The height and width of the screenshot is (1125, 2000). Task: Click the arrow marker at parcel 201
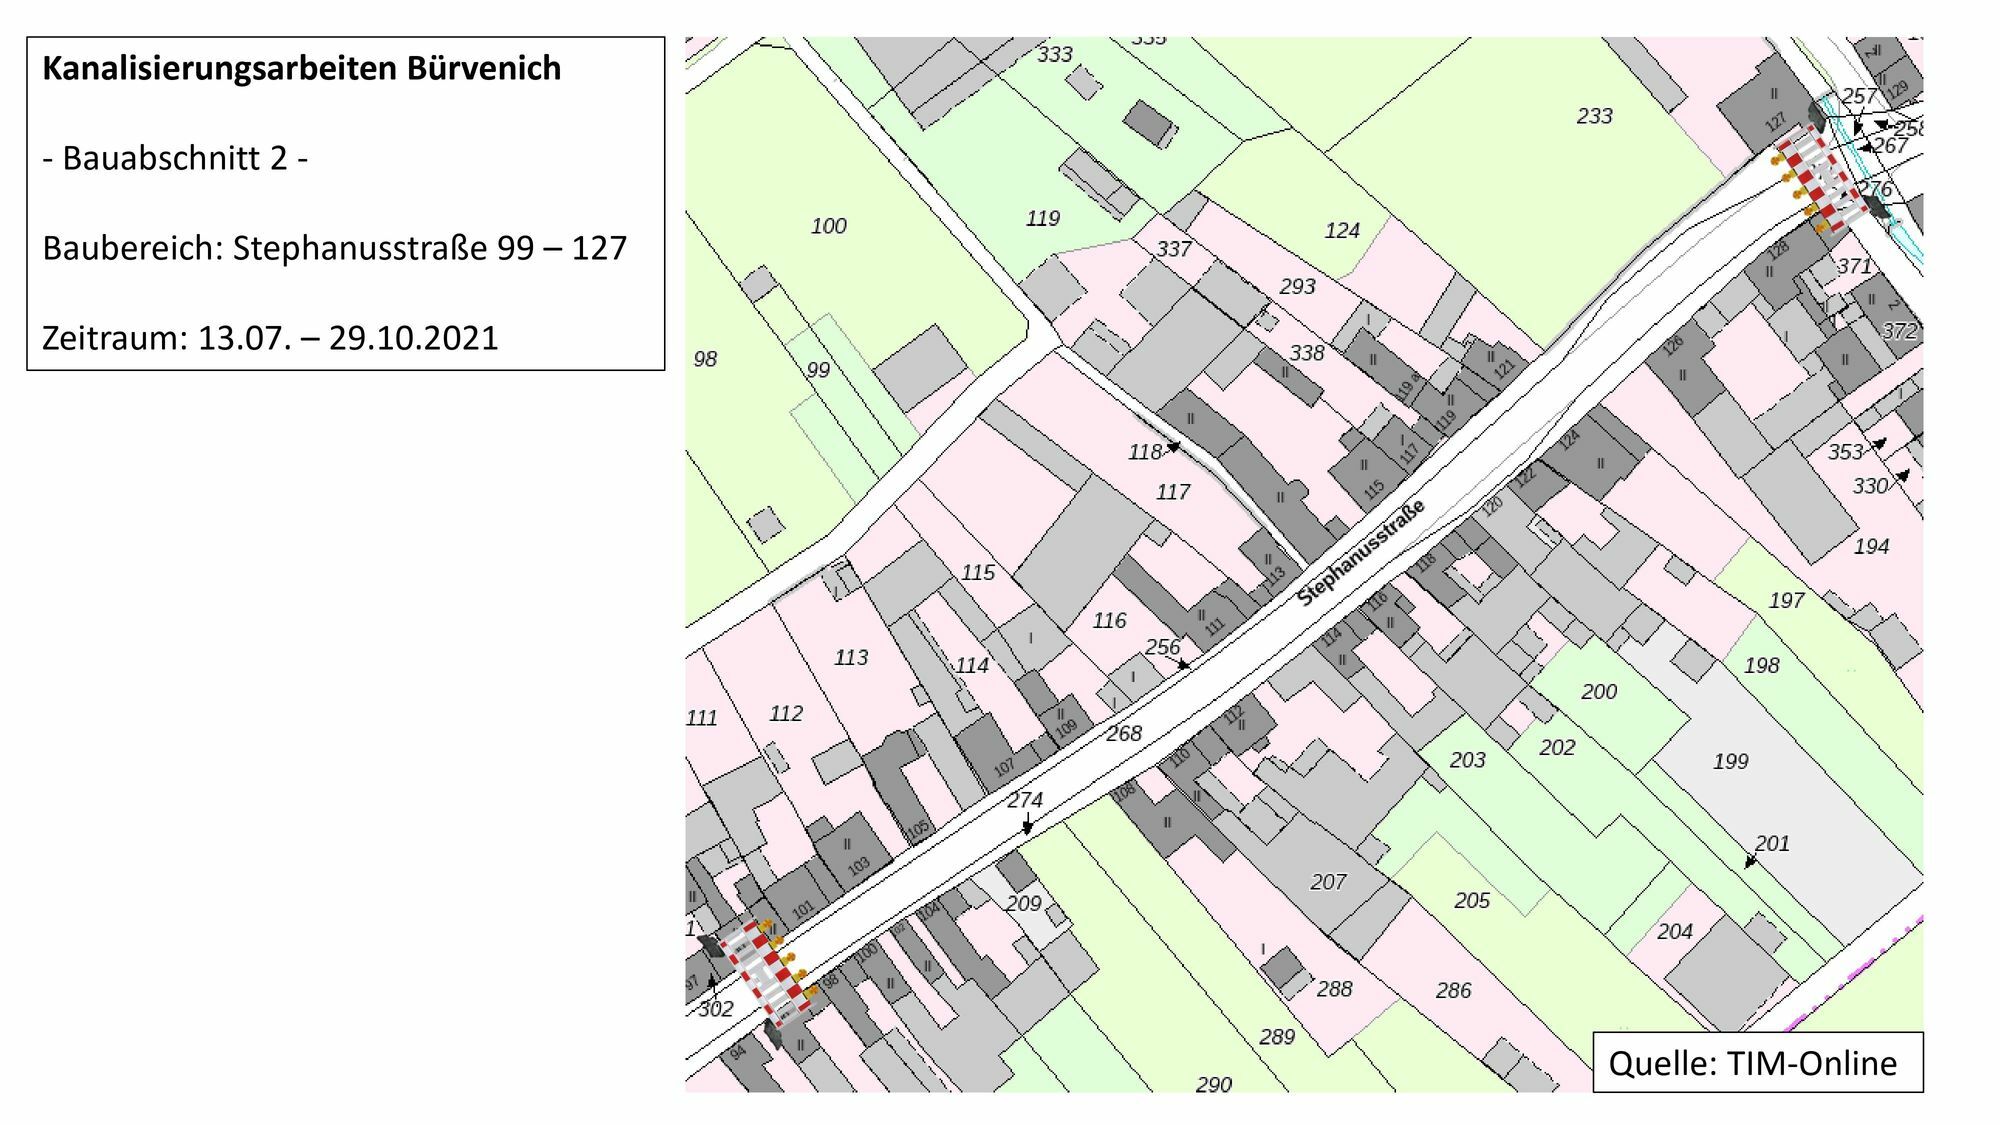tap(1750, 861)
